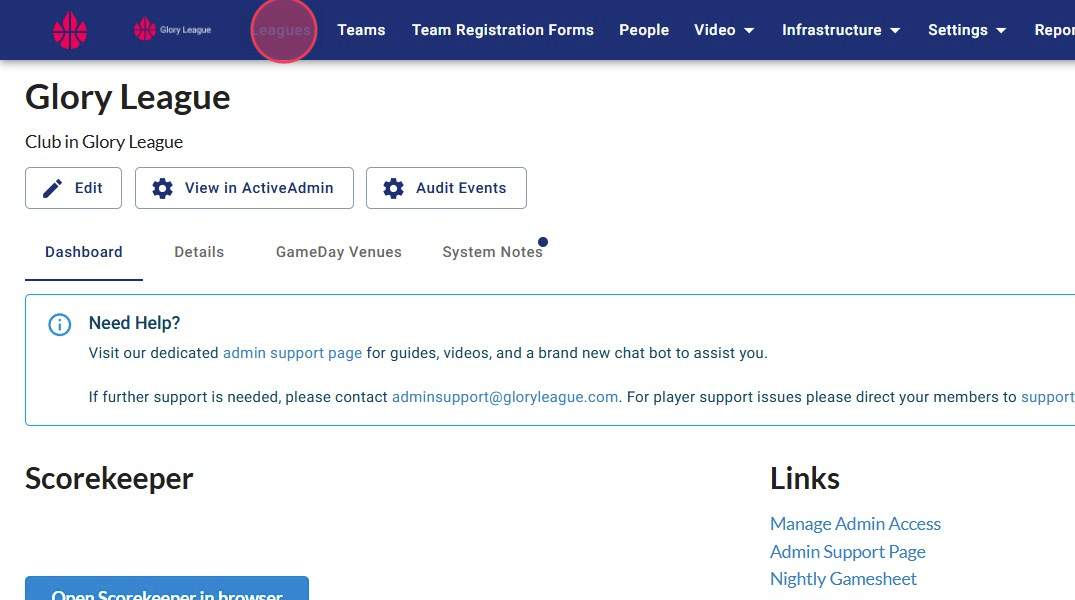1075x600 pixels.
Task: Click the Glory League club logo
Action: (173, 29)
